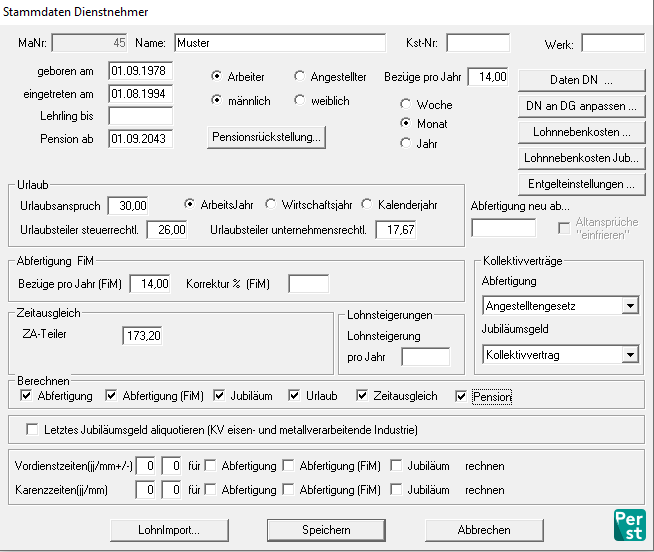Check Abfertigung in the Vordienstzeiten row
Screen dimensions: 654x552
point(210,465)
